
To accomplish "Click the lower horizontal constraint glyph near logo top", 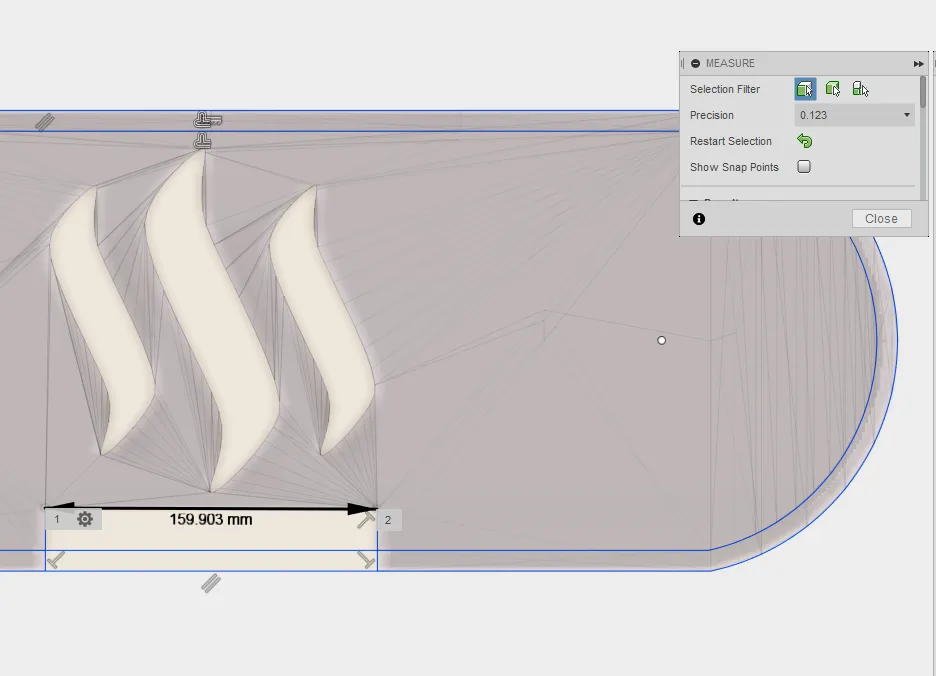I will point(203,142).
